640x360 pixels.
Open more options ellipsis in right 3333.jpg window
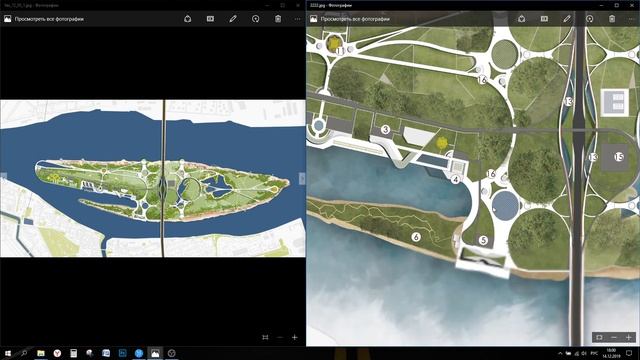[632, 19]
